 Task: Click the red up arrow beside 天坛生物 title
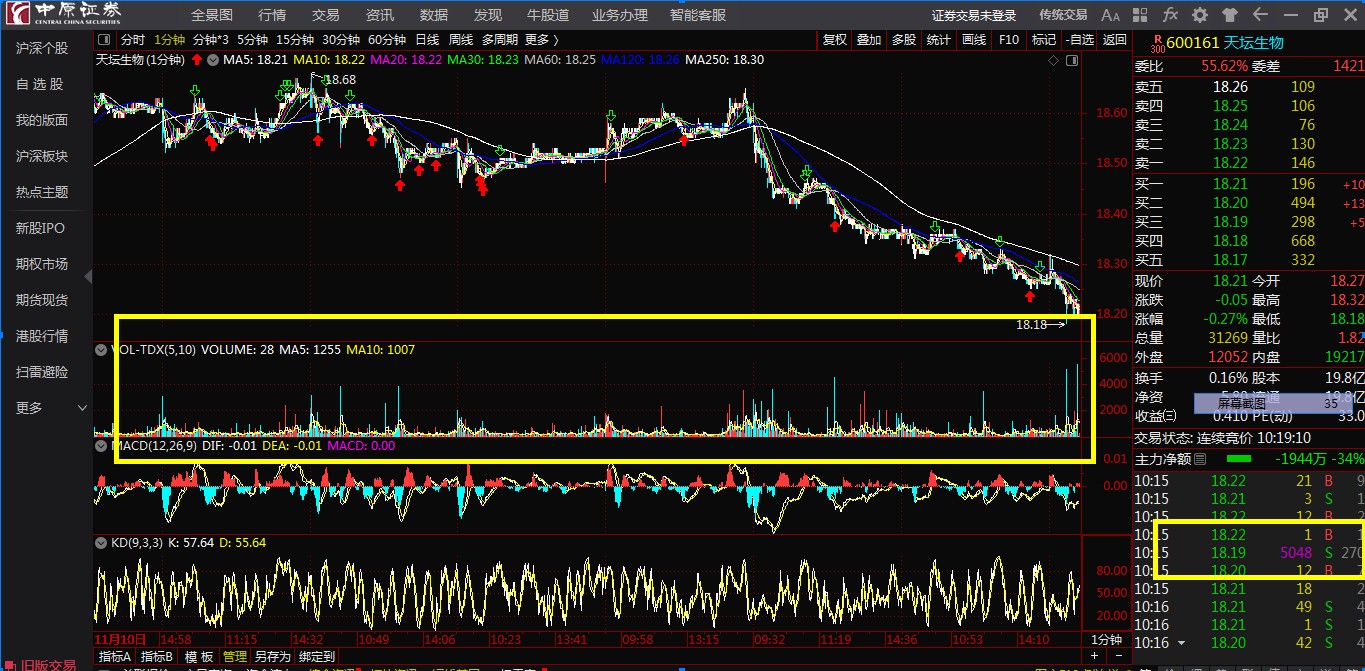pyautogui.click(x=196, y=60)
